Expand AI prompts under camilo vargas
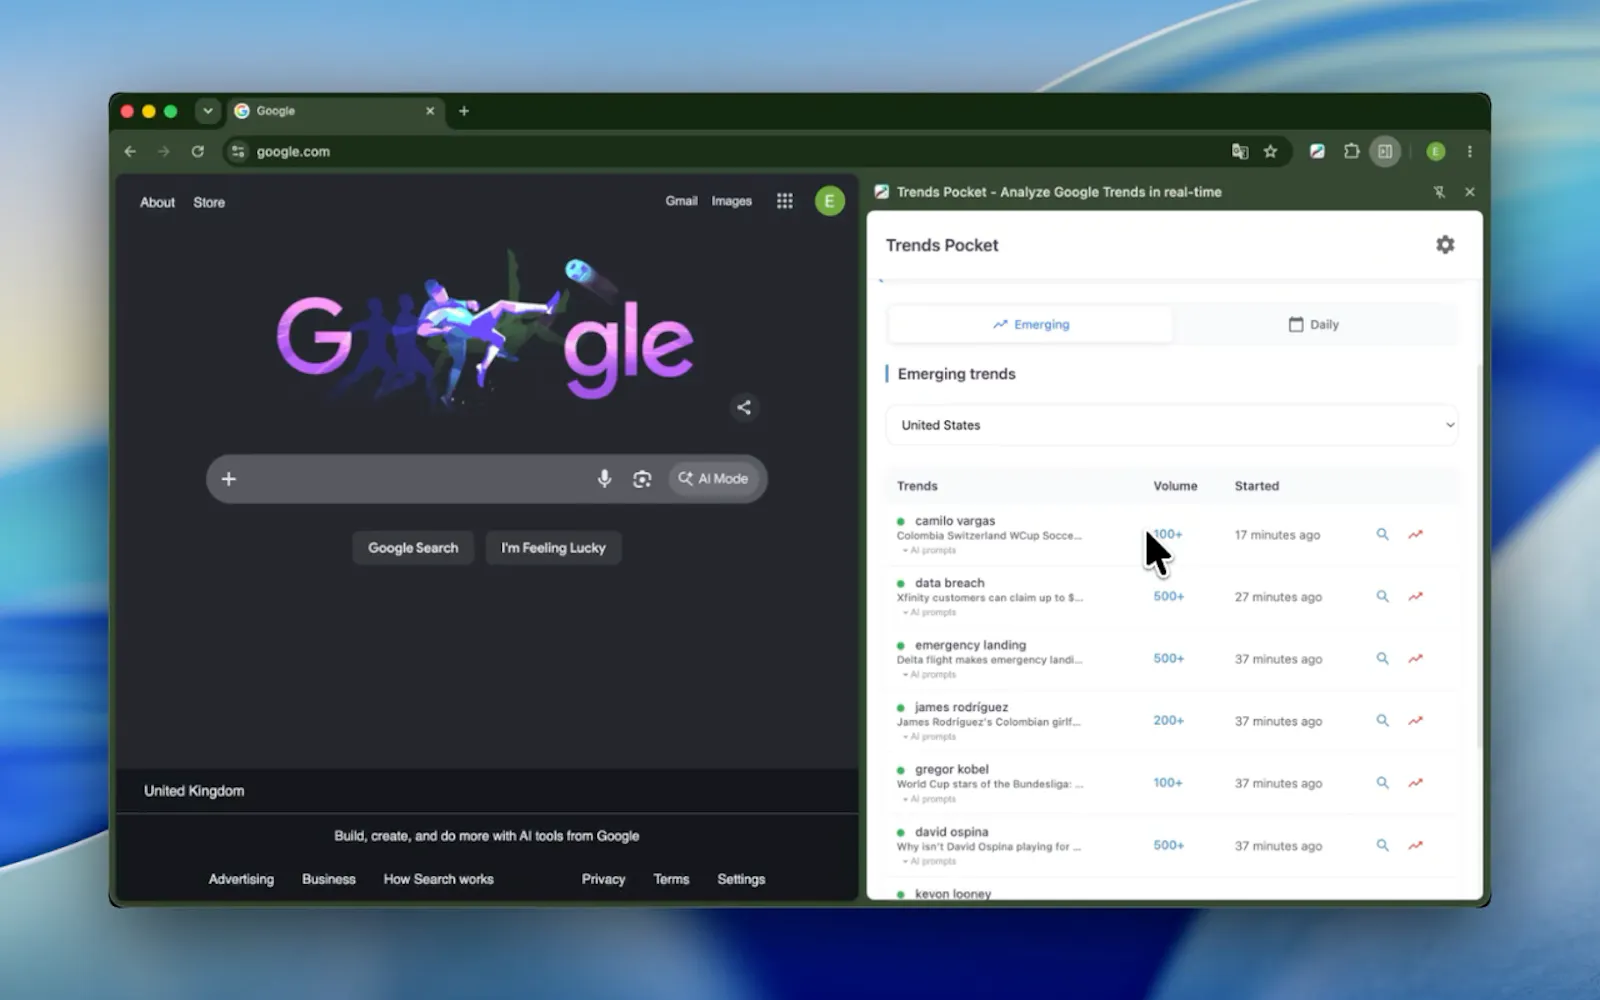The image size is (1600, 1000). tap(929, 550)
